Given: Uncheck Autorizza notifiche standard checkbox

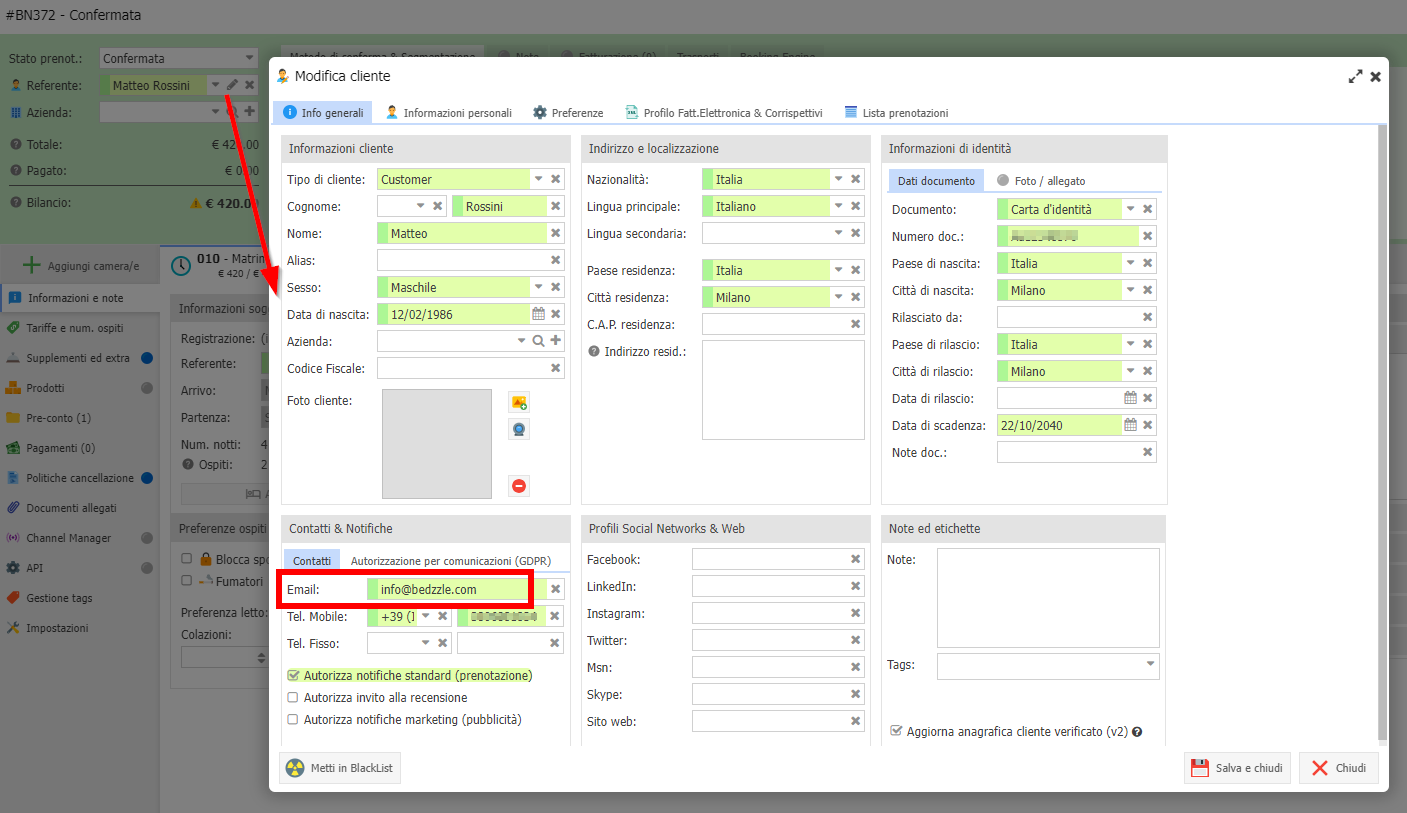Looking at the screenshot, I should (293, 676).
